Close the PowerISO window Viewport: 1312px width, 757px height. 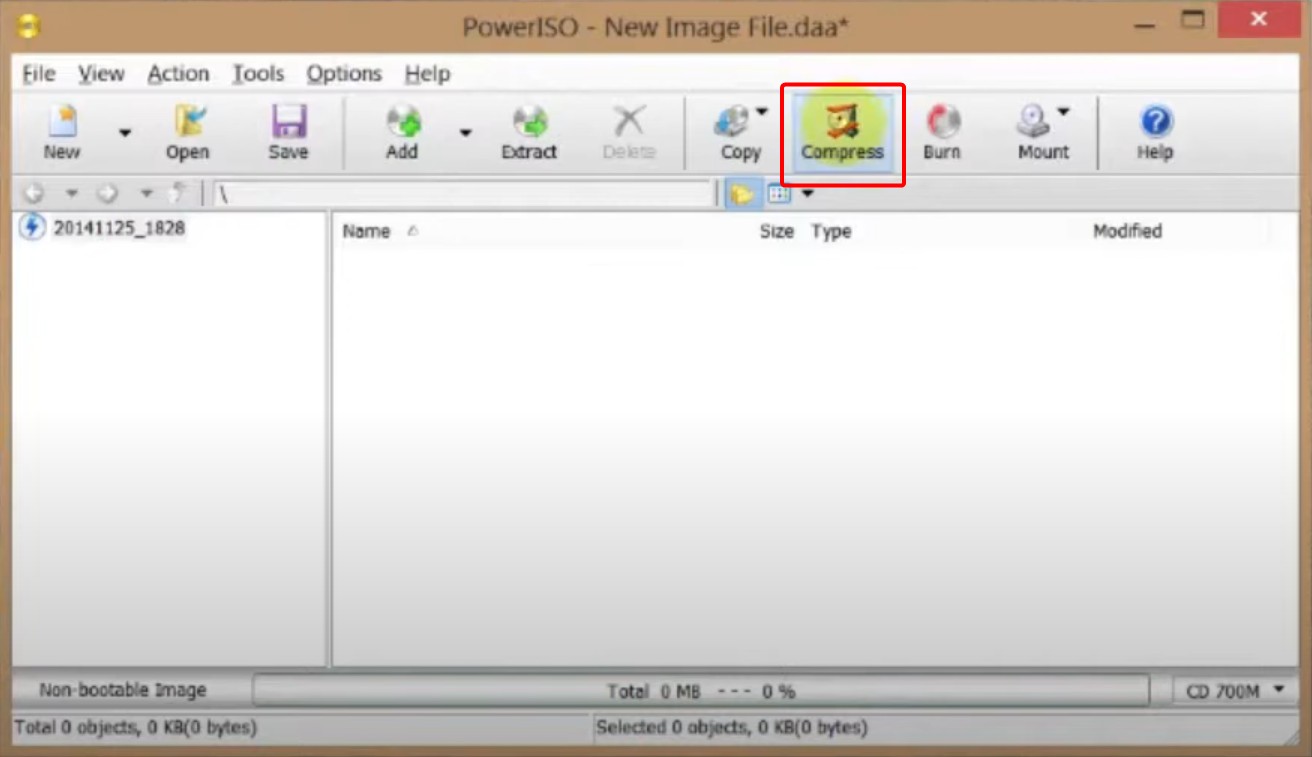click(1261, 19)
